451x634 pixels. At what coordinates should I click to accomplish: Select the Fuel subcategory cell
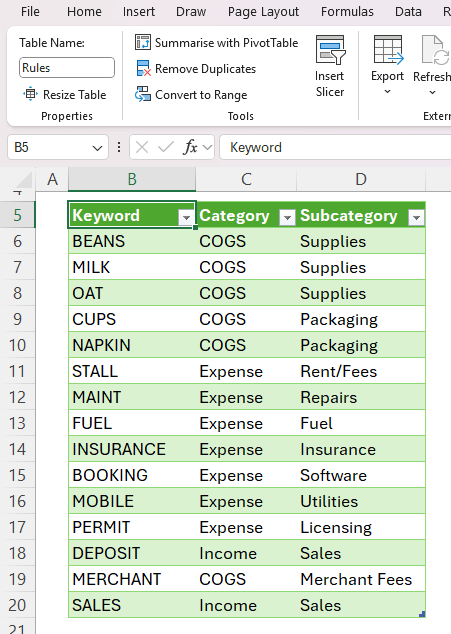click(x=361, y=423)
